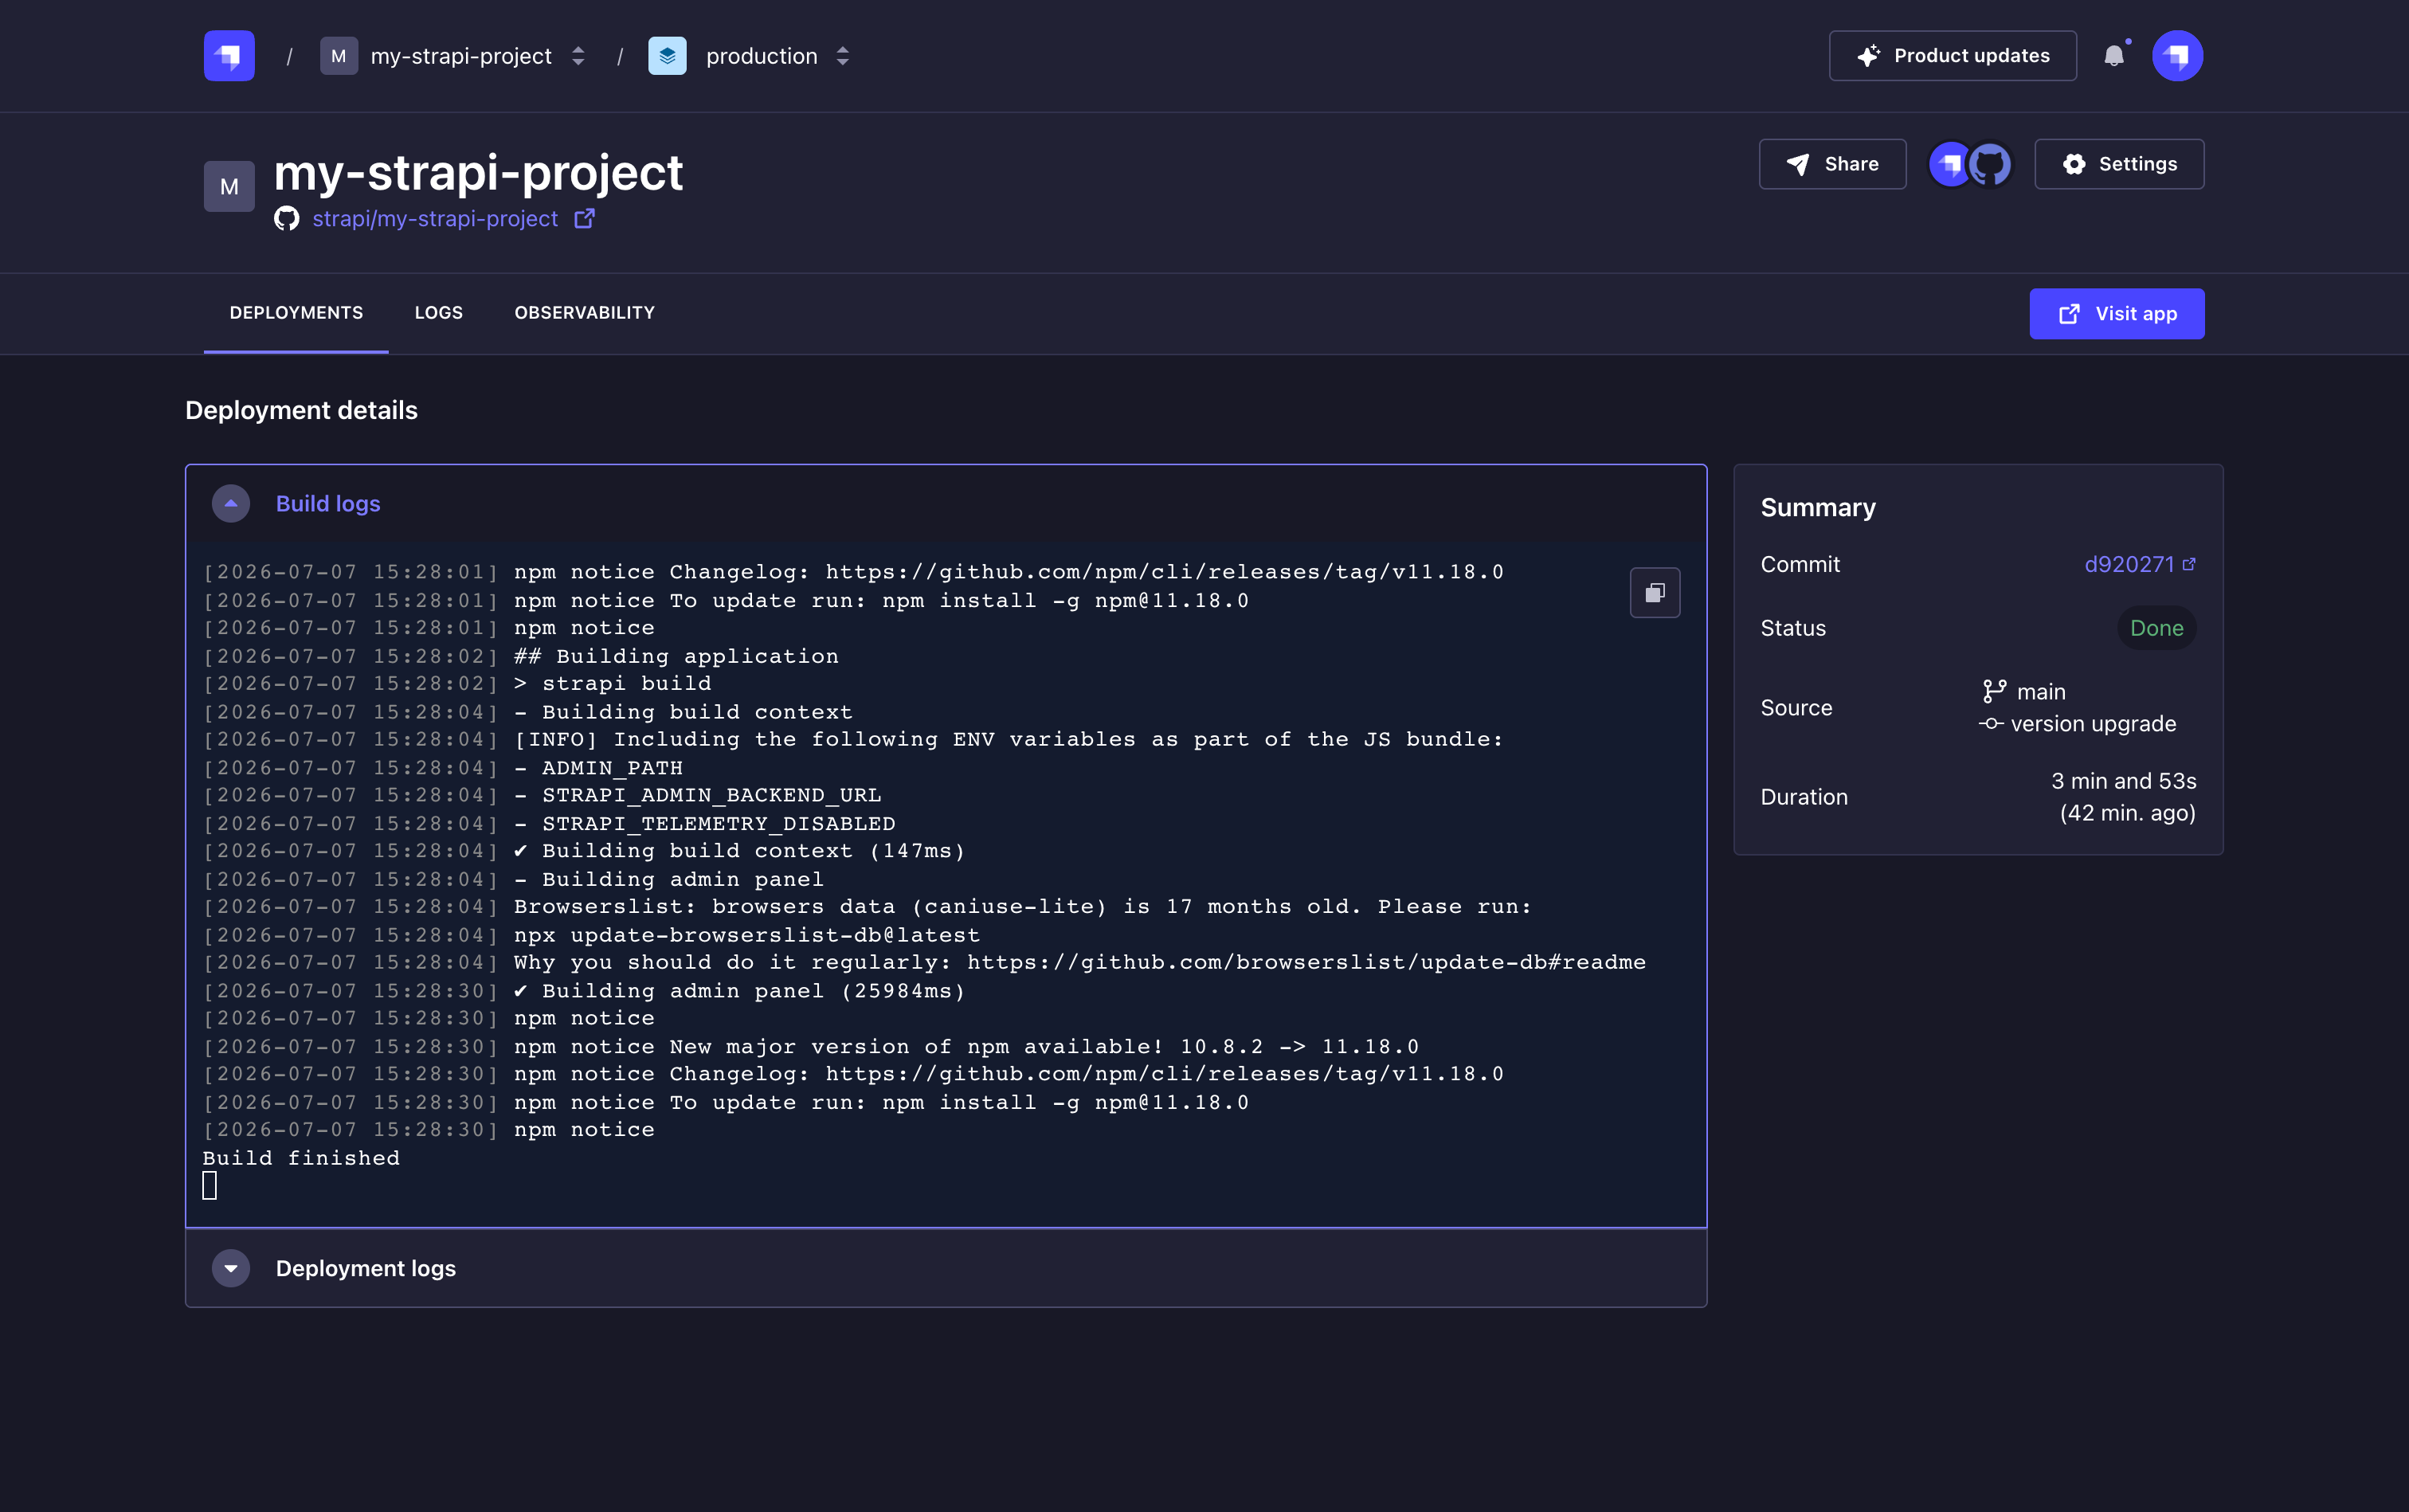Image resolution: width=2409 pixels, height=1512 pixels.
Task: Click the large M project badge
Action: tap(229, 186)
